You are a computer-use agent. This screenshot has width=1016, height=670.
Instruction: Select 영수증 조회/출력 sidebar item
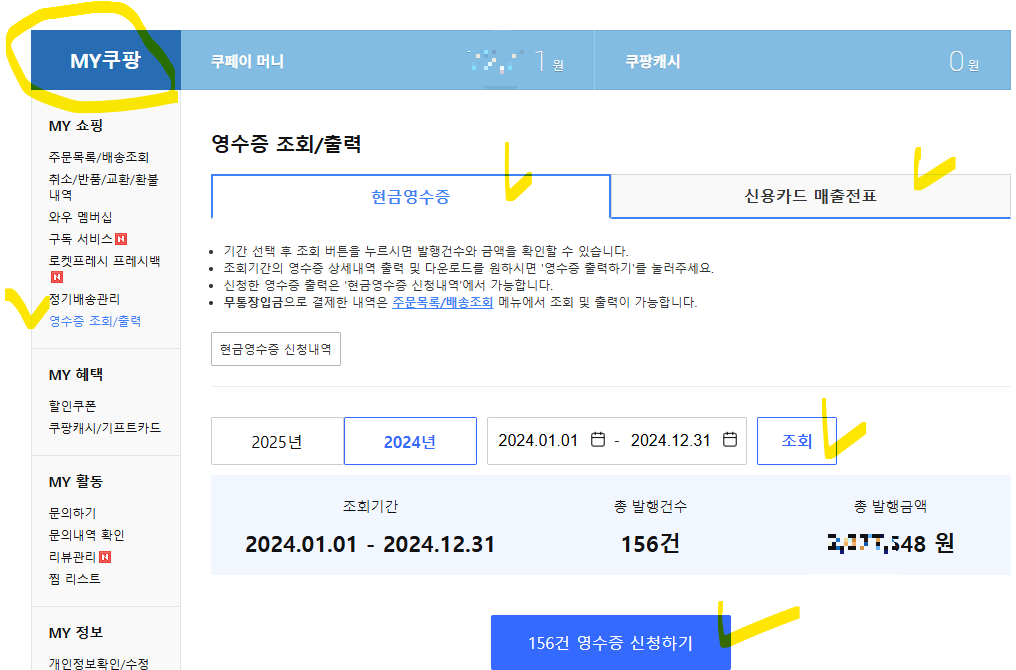95,321
